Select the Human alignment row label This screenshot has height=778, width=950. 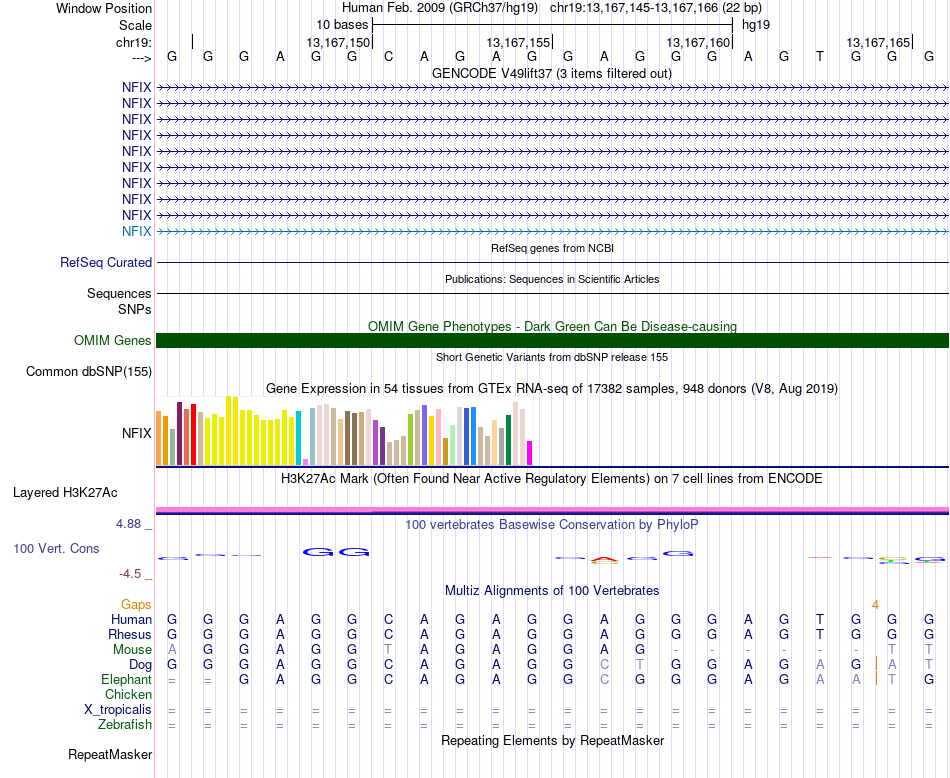tap(131, 619)
